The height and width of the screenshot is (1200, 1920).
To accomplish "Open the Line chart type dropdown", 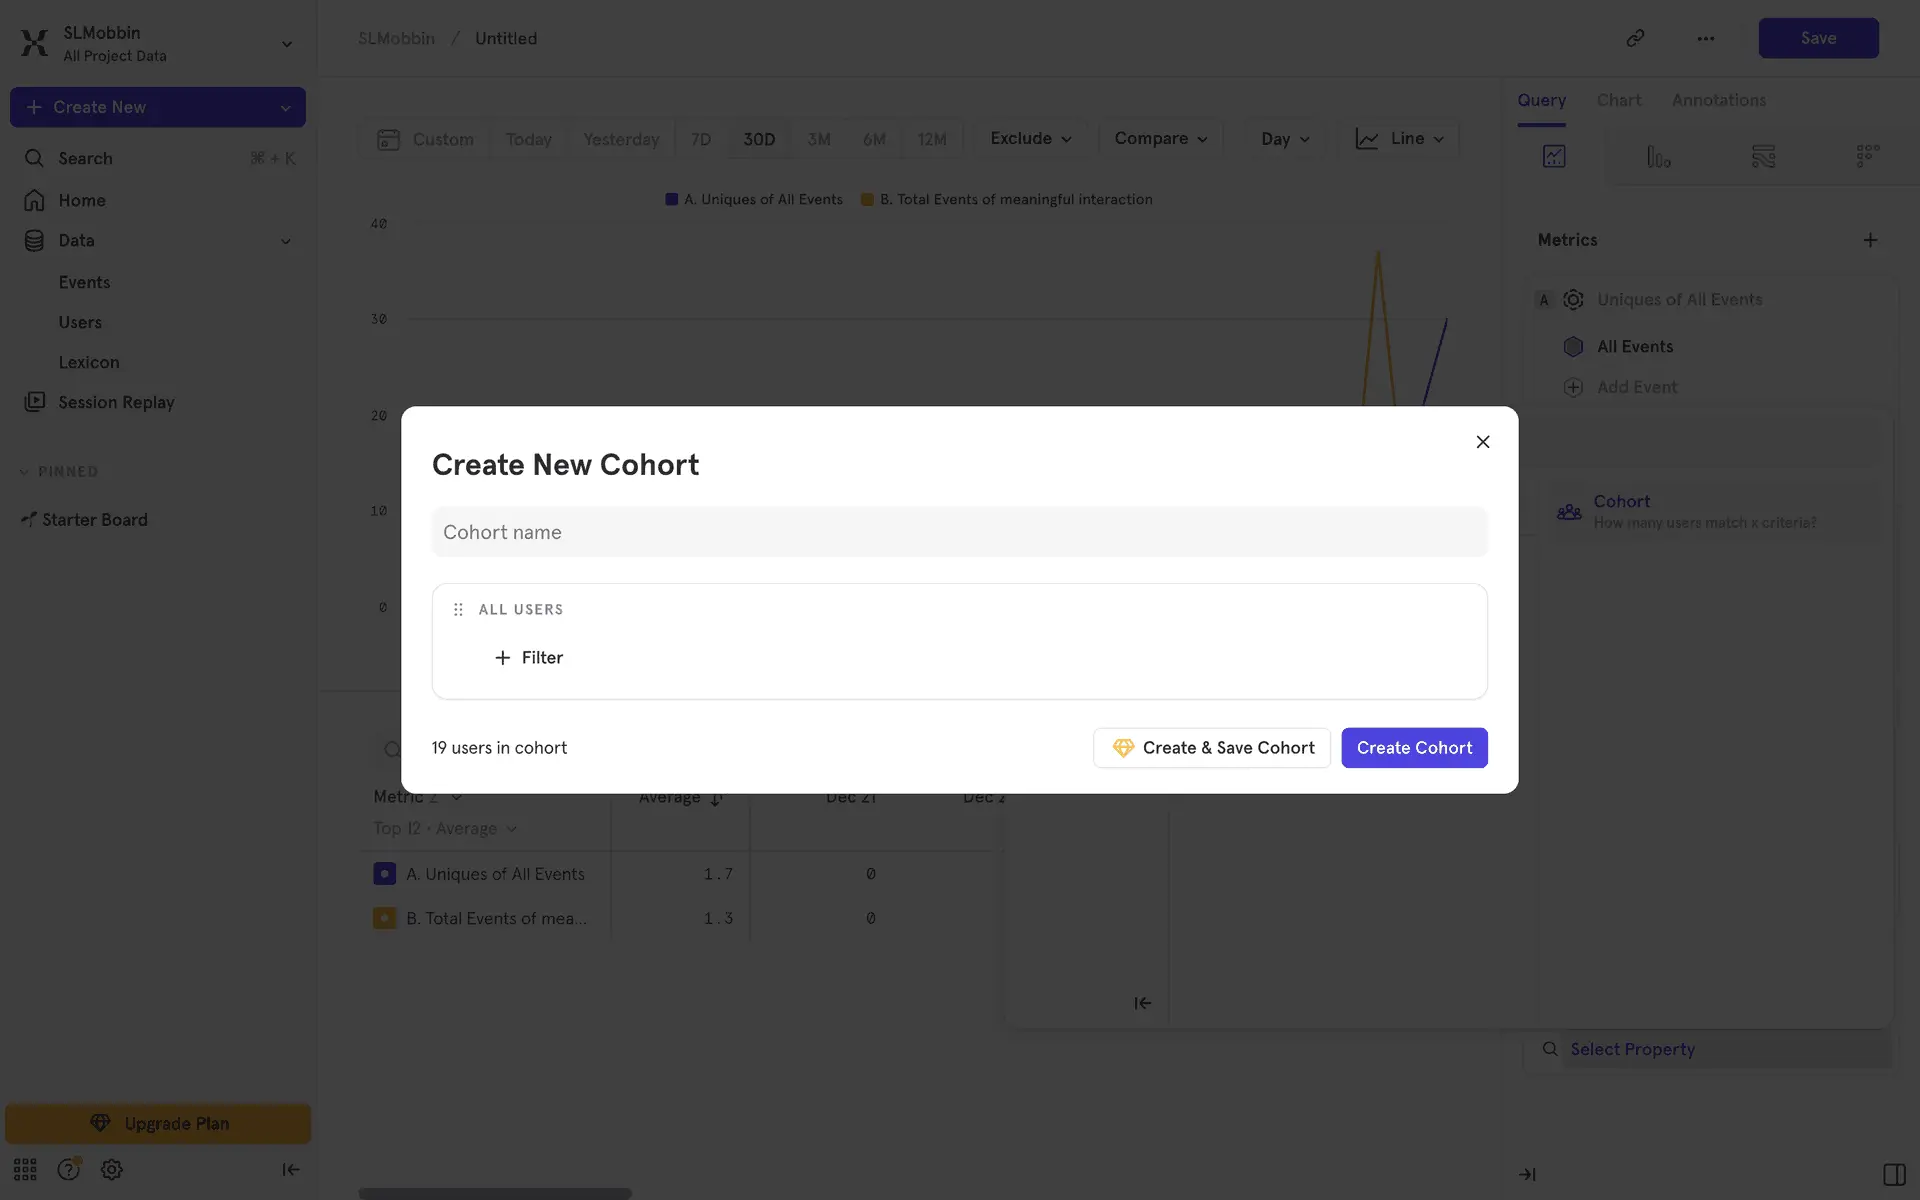I will [x=1399, y=139].
